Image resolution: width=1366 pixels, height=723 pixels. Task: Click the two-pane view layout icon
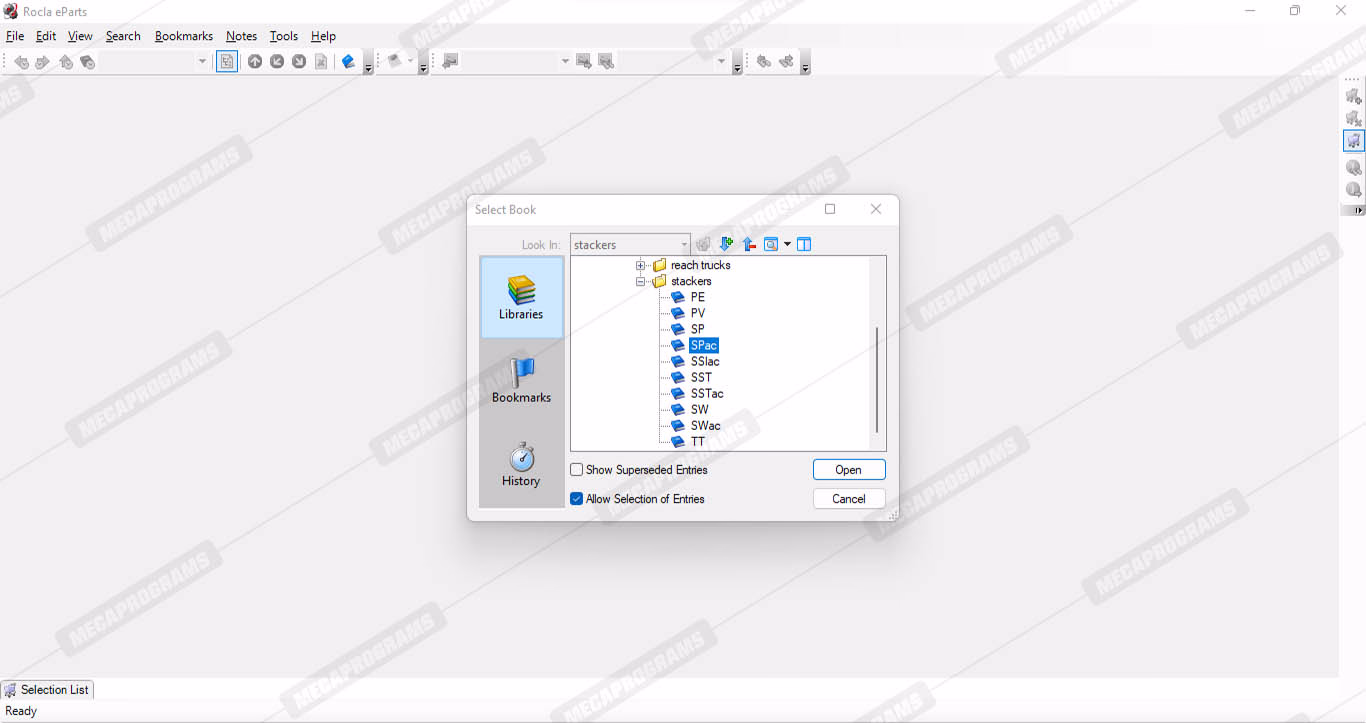(x=804, y=244)
